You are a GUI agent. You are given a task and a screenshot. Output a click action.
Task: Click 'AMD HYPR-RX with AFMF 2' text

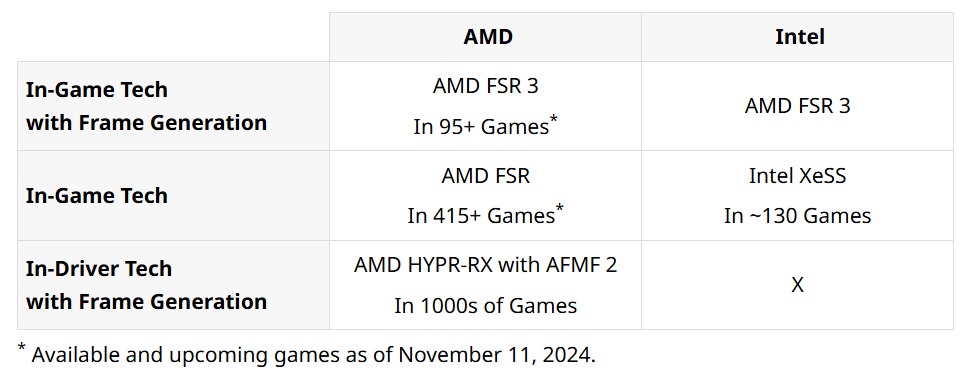point(485,265)
